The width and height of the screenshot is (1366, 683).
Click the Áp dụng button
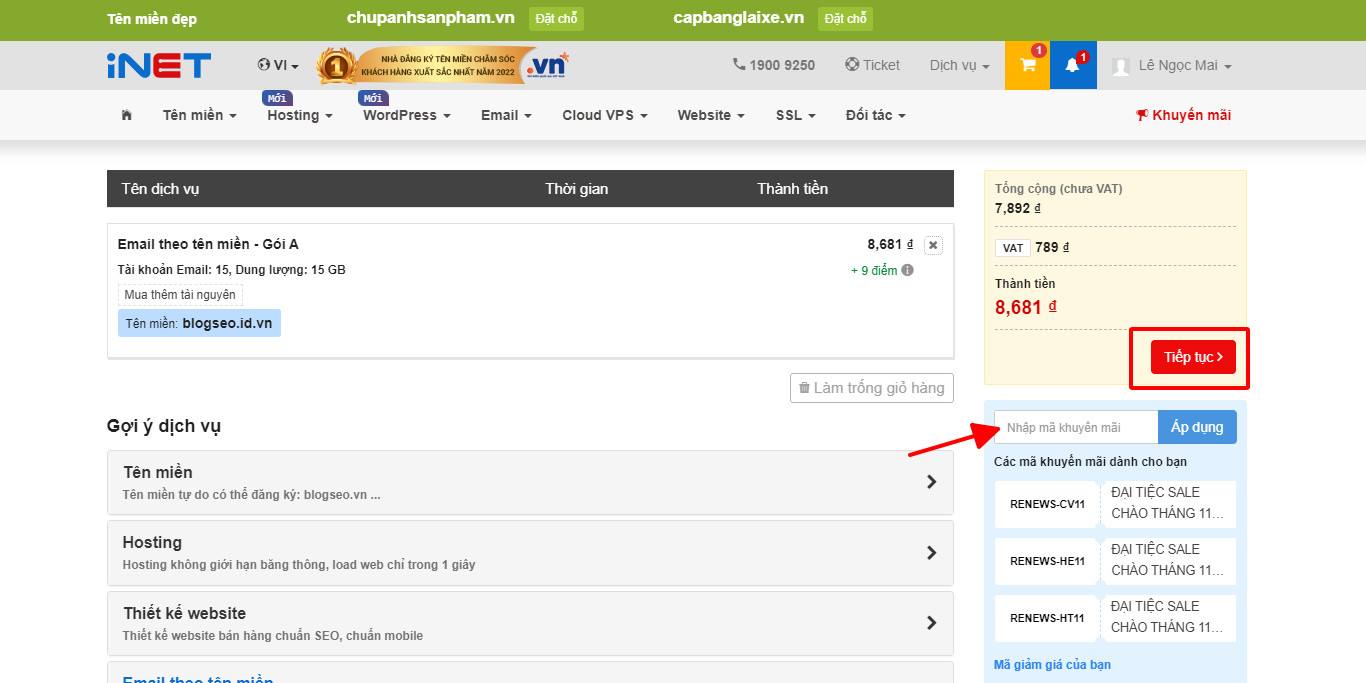pos(1197,427)
